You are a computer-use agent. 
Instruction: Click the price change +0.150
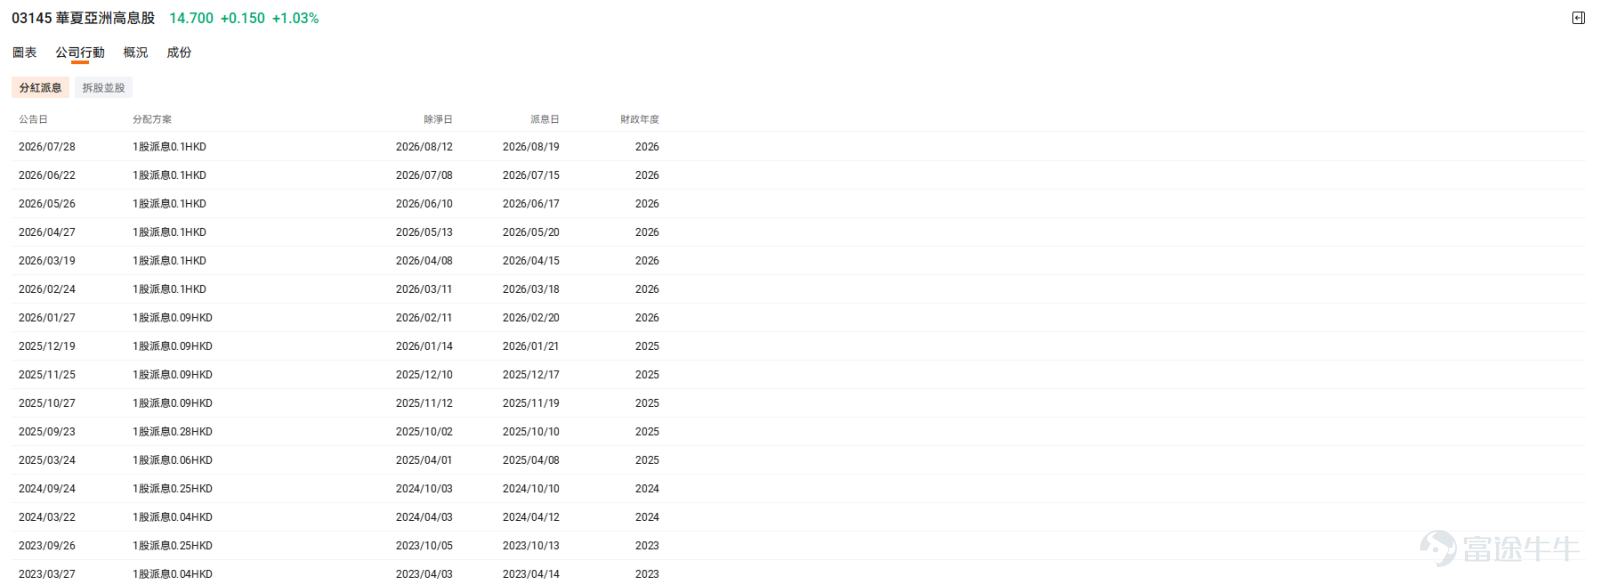(243, 18)
